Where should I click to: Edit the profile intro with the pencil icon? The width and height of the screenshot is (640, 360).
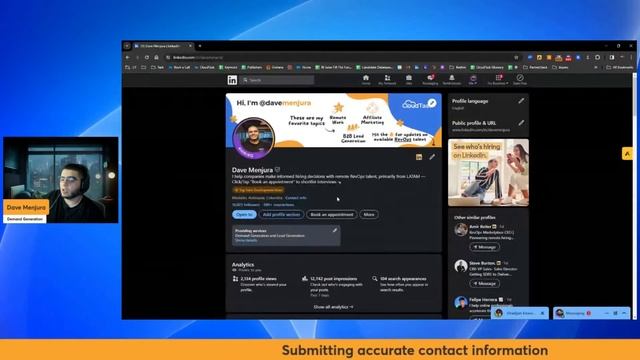pos(432,157)
